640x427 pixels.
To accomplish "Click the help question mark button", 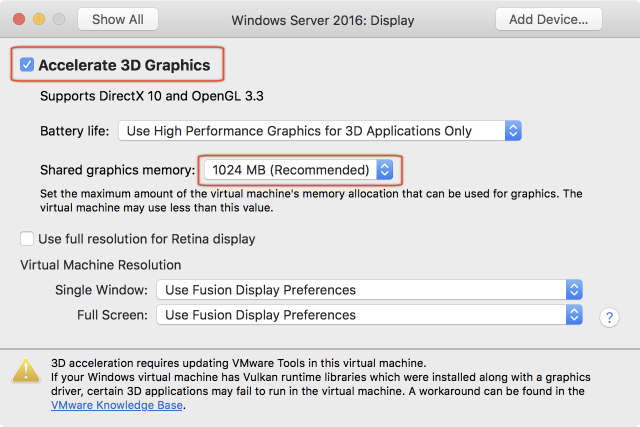I will 609,317.
